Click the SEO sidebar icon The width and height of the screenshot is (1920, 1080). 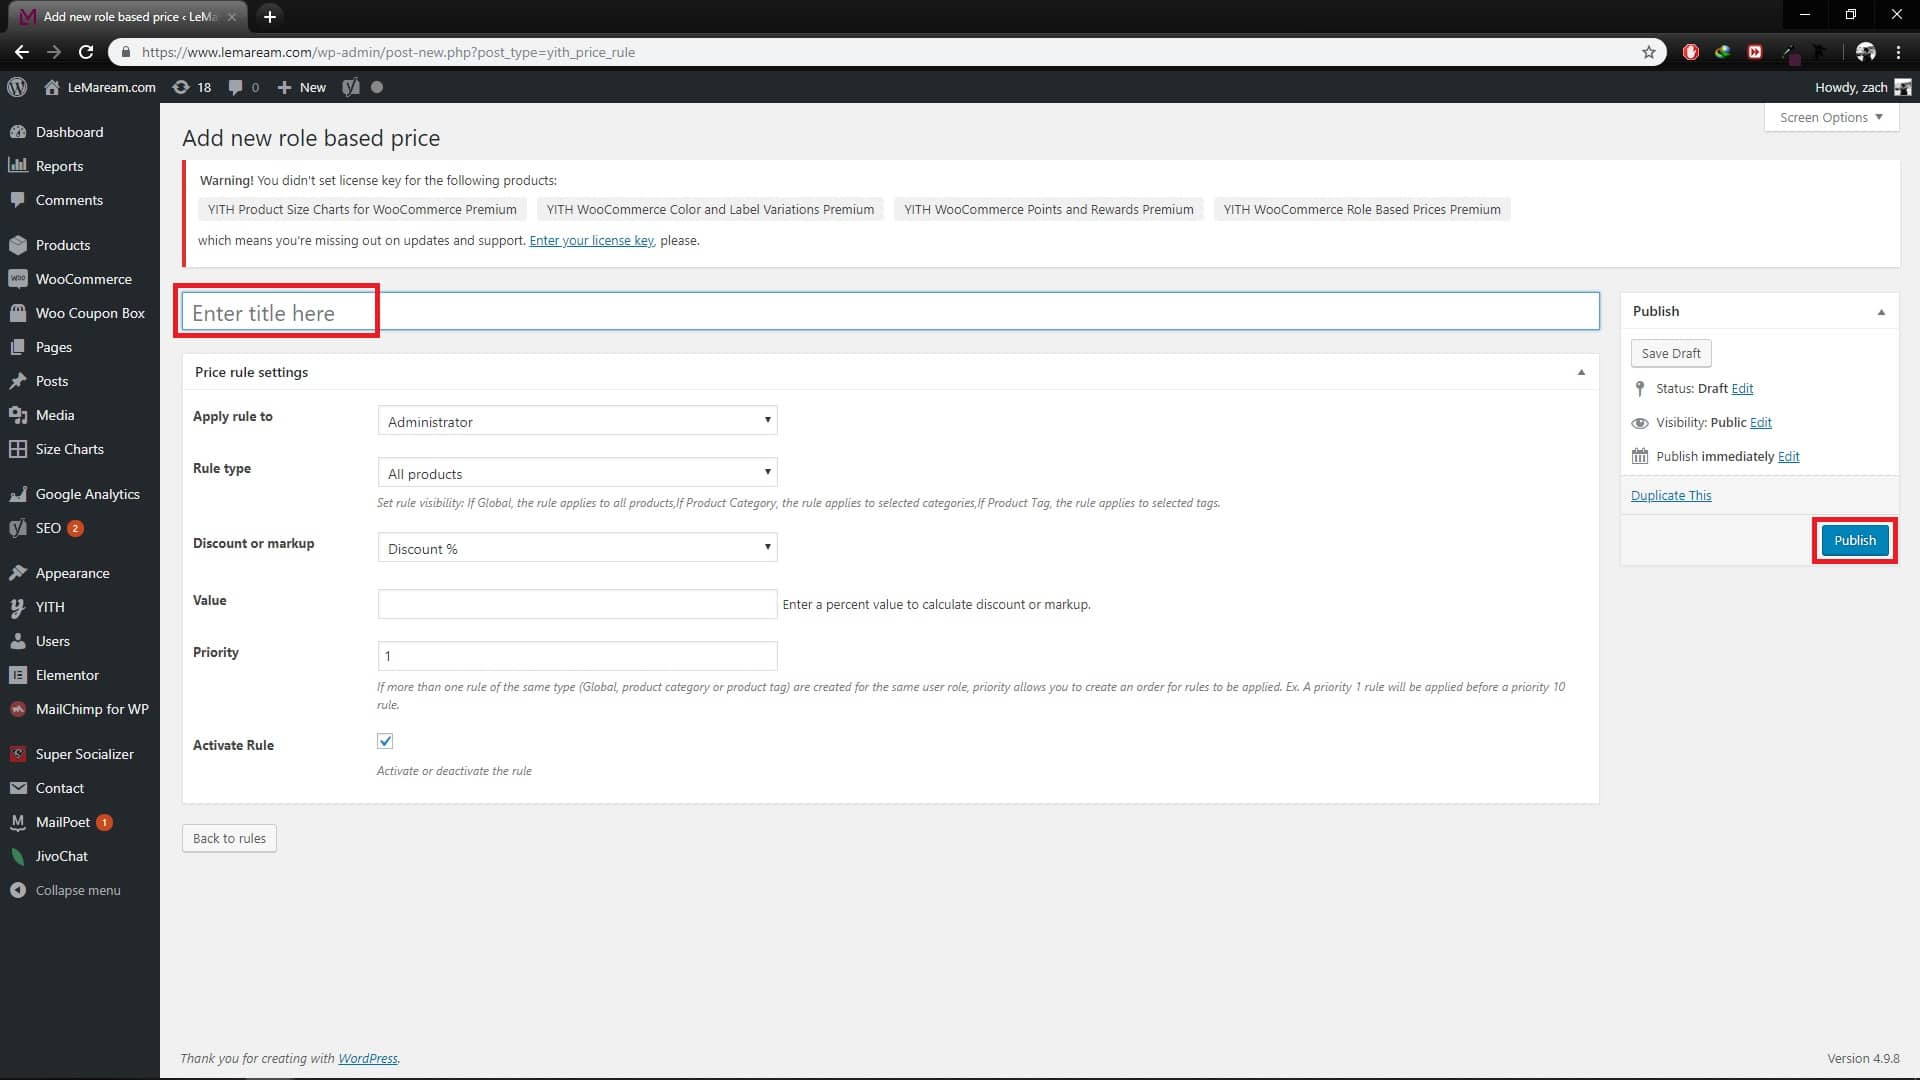pos(18,528)
